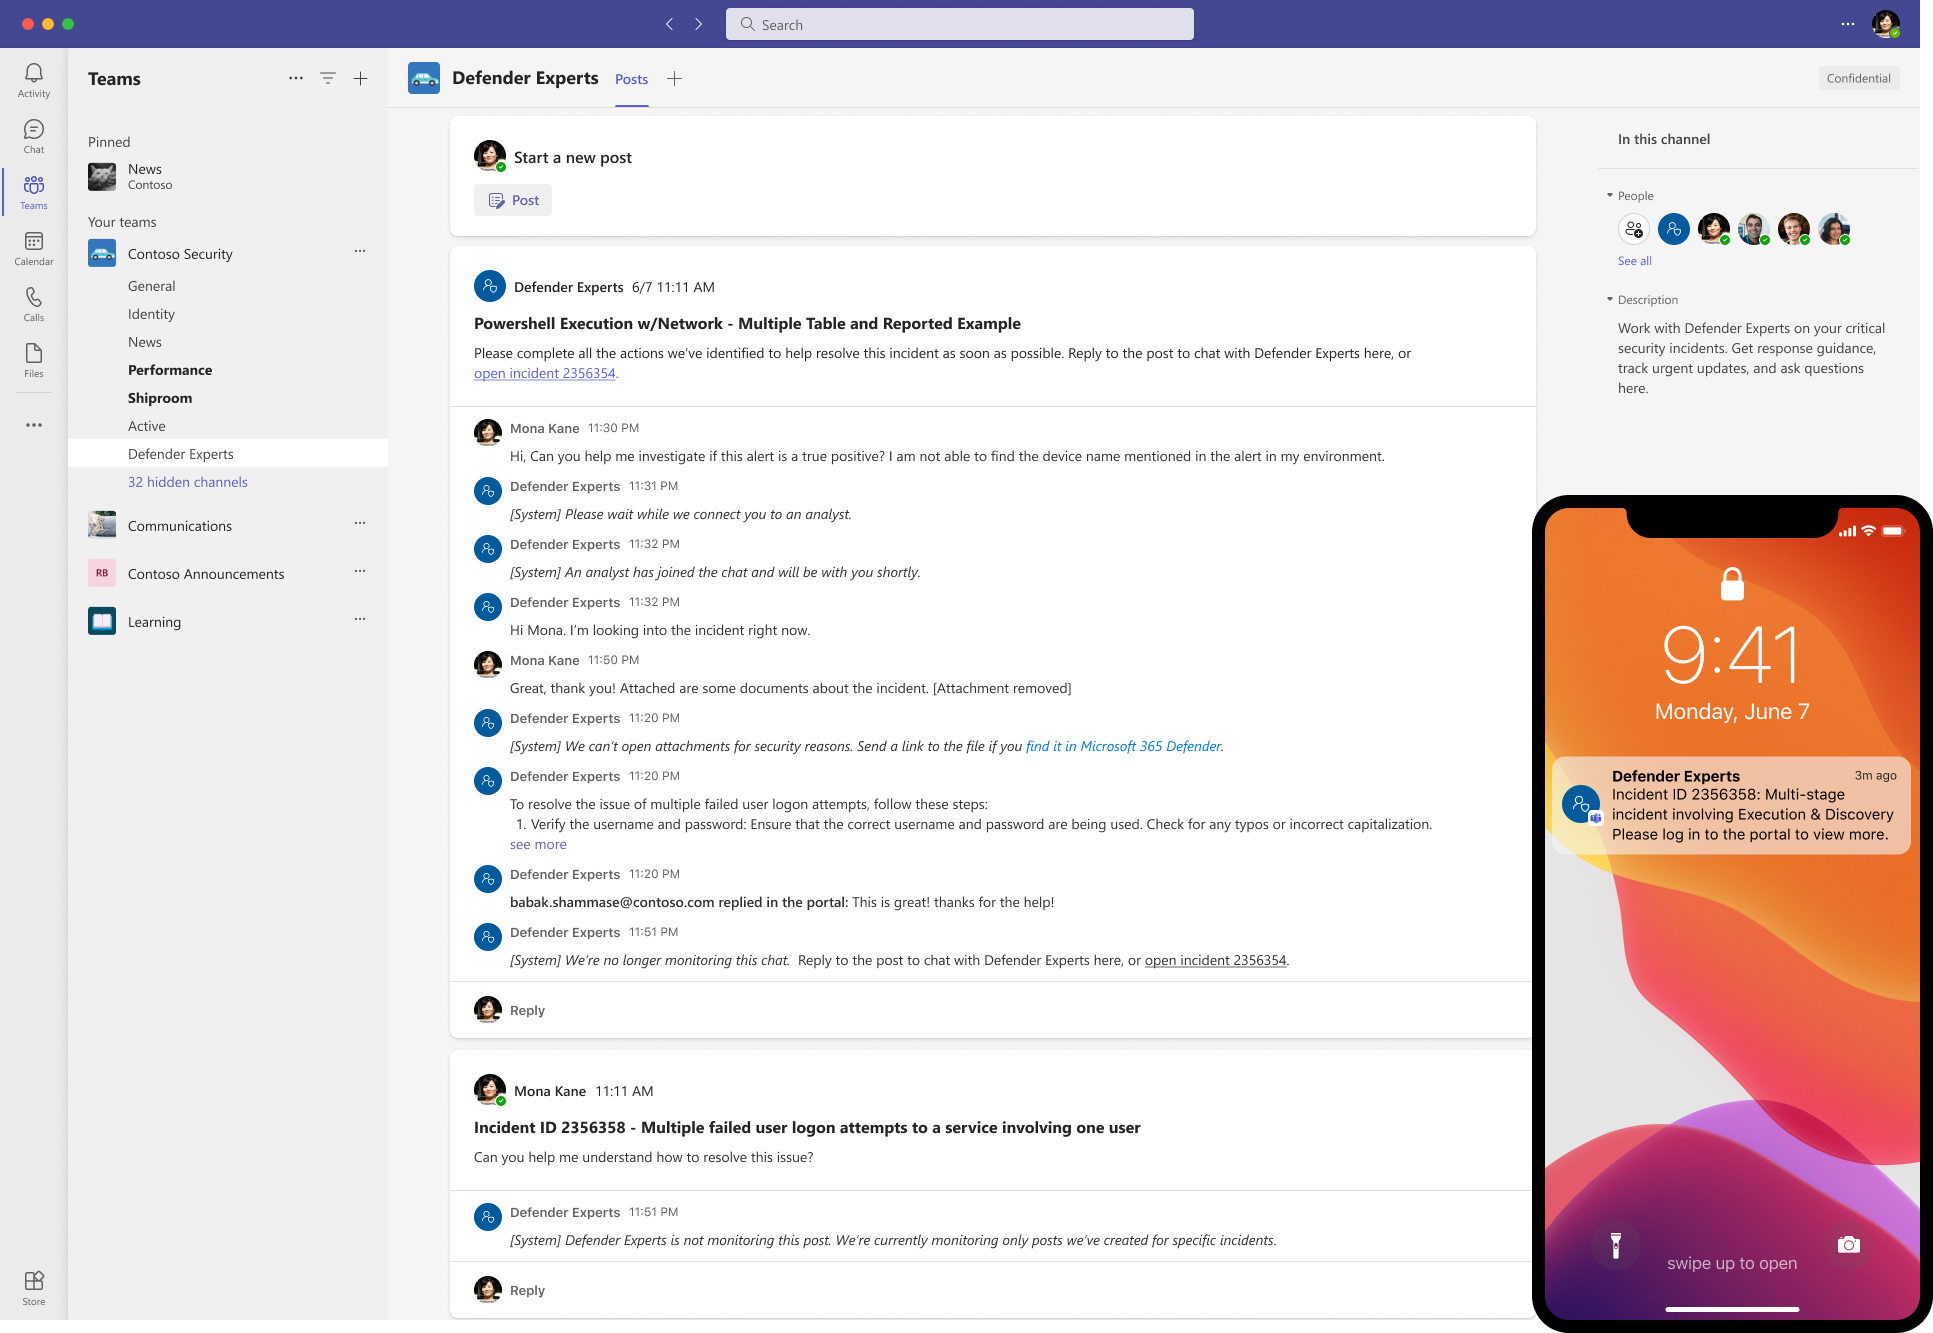Viewport: 1933px width, 1333px height.
Task: Switch to the Posts tab
Action: point(631,79)
